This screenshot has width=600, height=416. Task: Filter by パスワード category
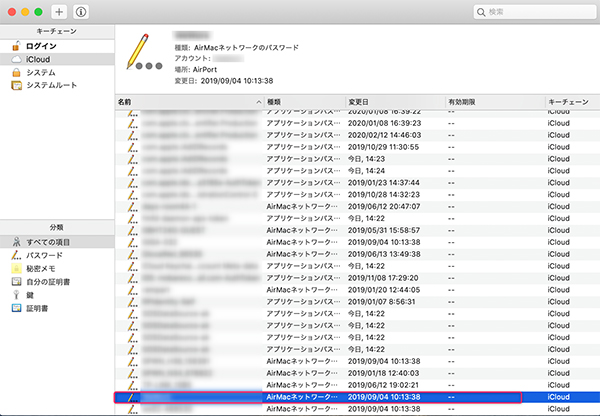pos(45,255)
